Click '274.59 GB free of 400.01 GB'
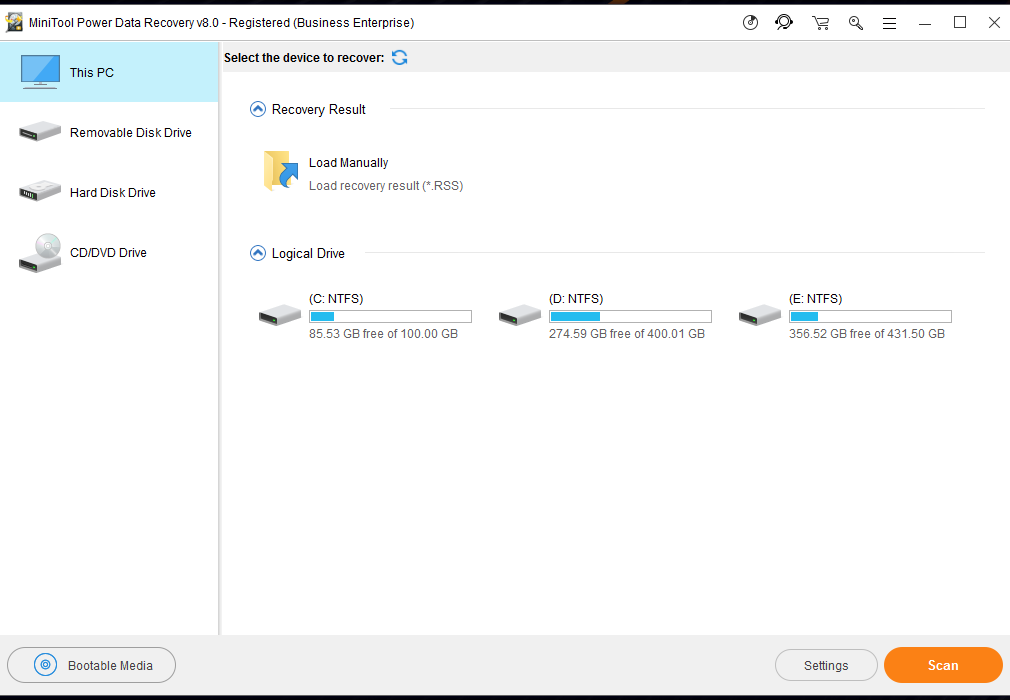This screenshot has height=700, width=1010. (x=627, y=334)
